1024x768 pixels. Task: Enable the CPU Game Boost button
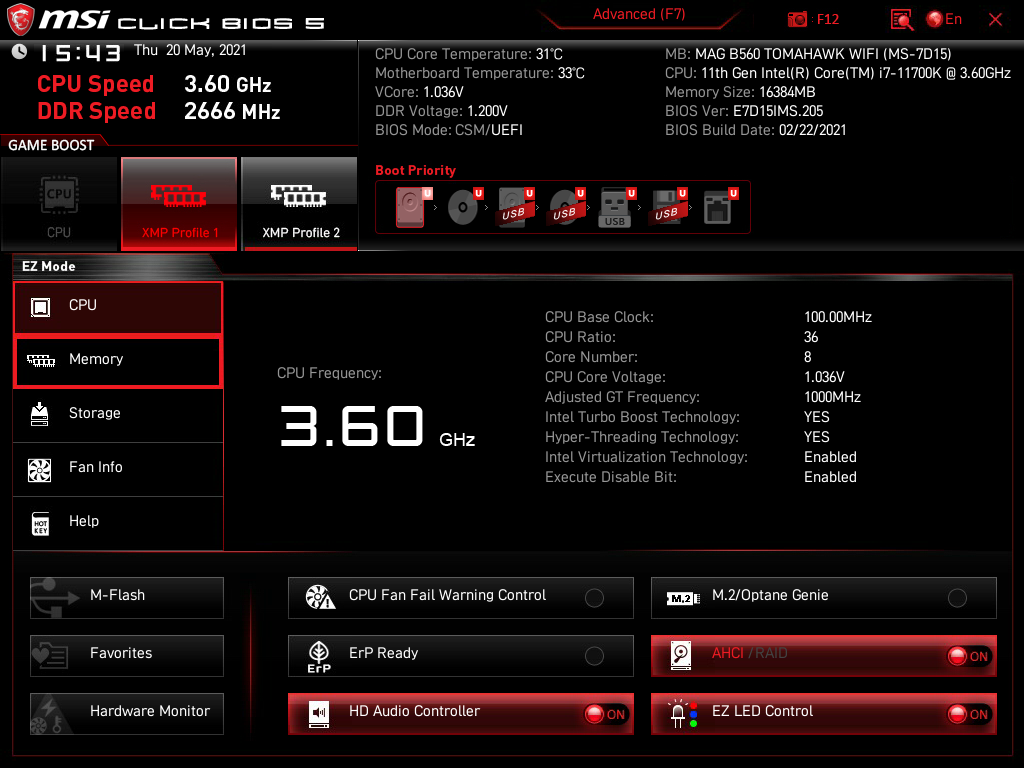point(59,204)
